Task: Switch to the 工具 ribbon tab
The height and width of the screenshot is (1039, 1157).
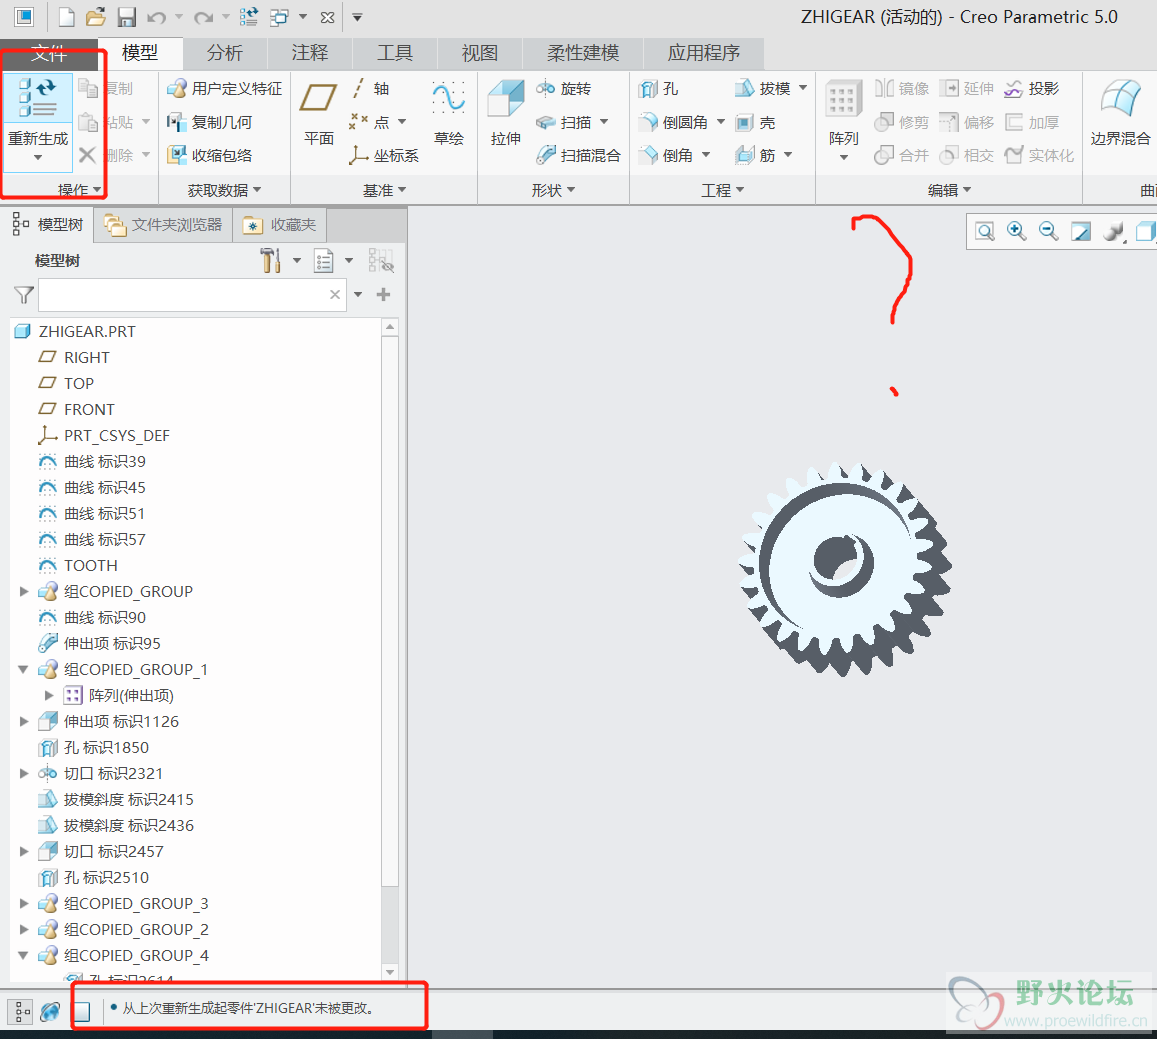Action: 395,53
